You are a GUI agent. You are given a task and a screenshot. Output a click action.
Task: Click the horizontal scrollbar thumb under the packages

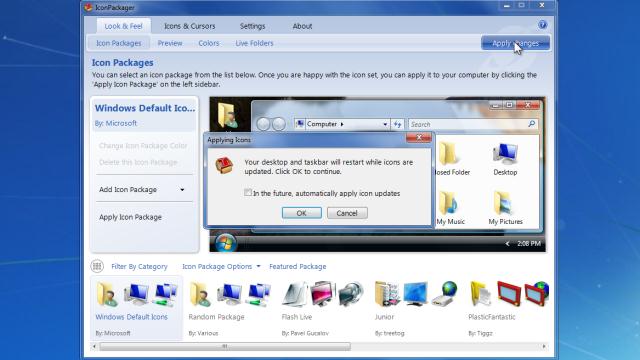pos(225,347)
